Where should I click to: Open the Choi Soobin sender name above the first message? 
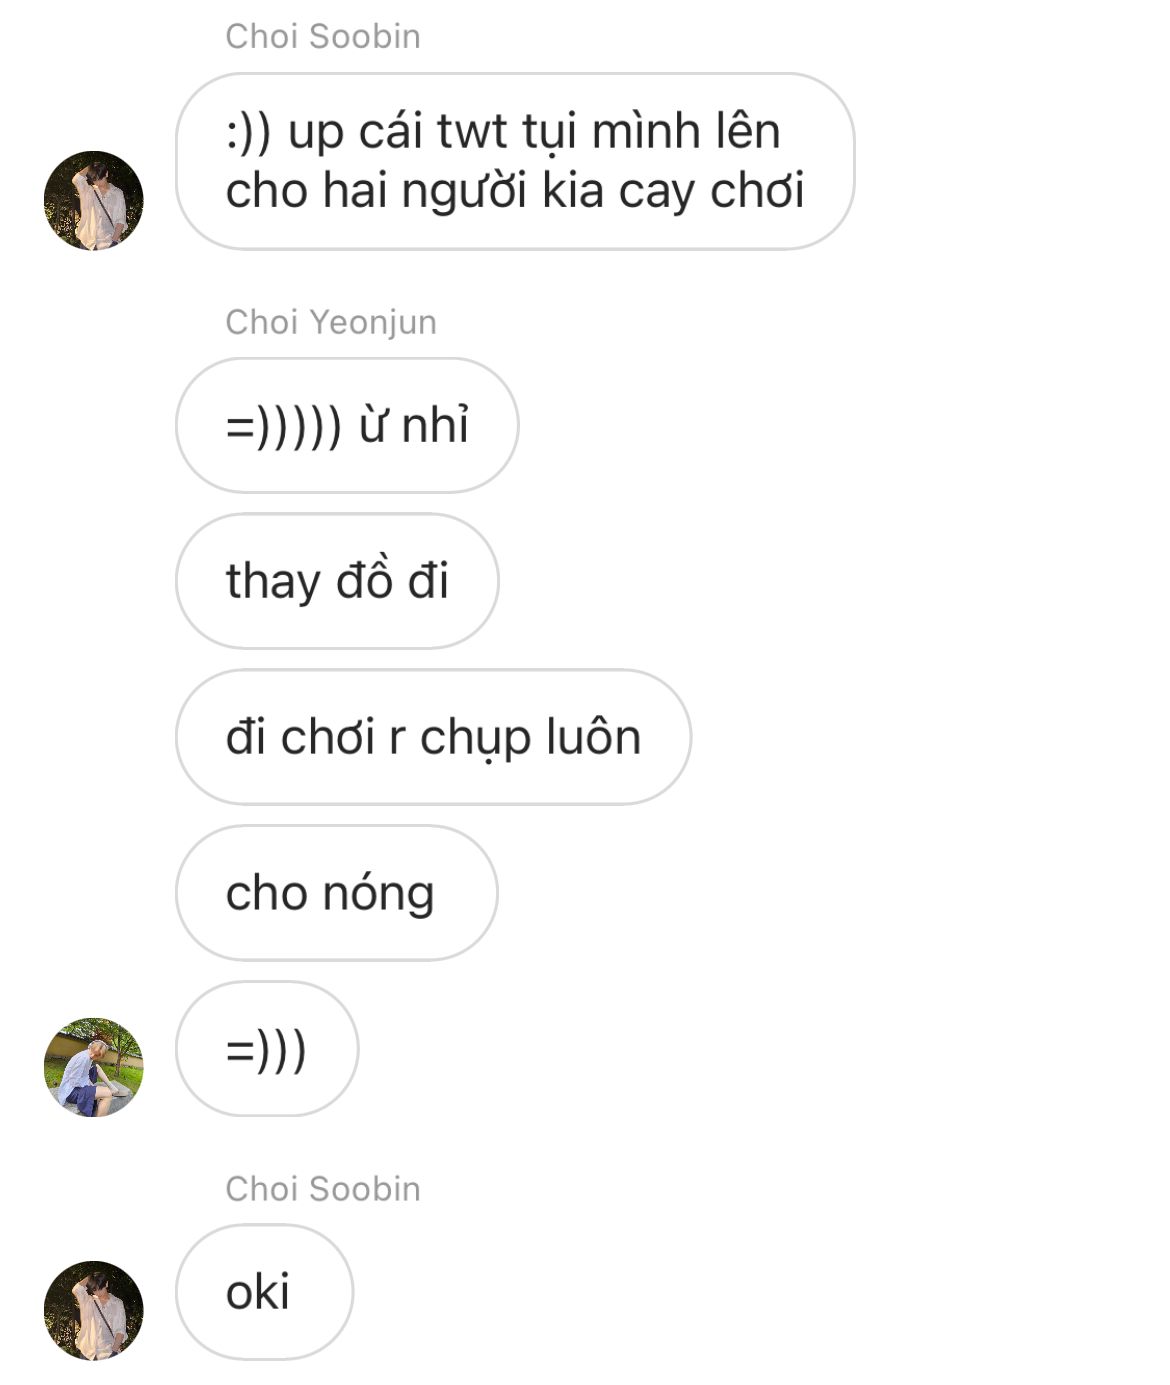pos(323,36)
